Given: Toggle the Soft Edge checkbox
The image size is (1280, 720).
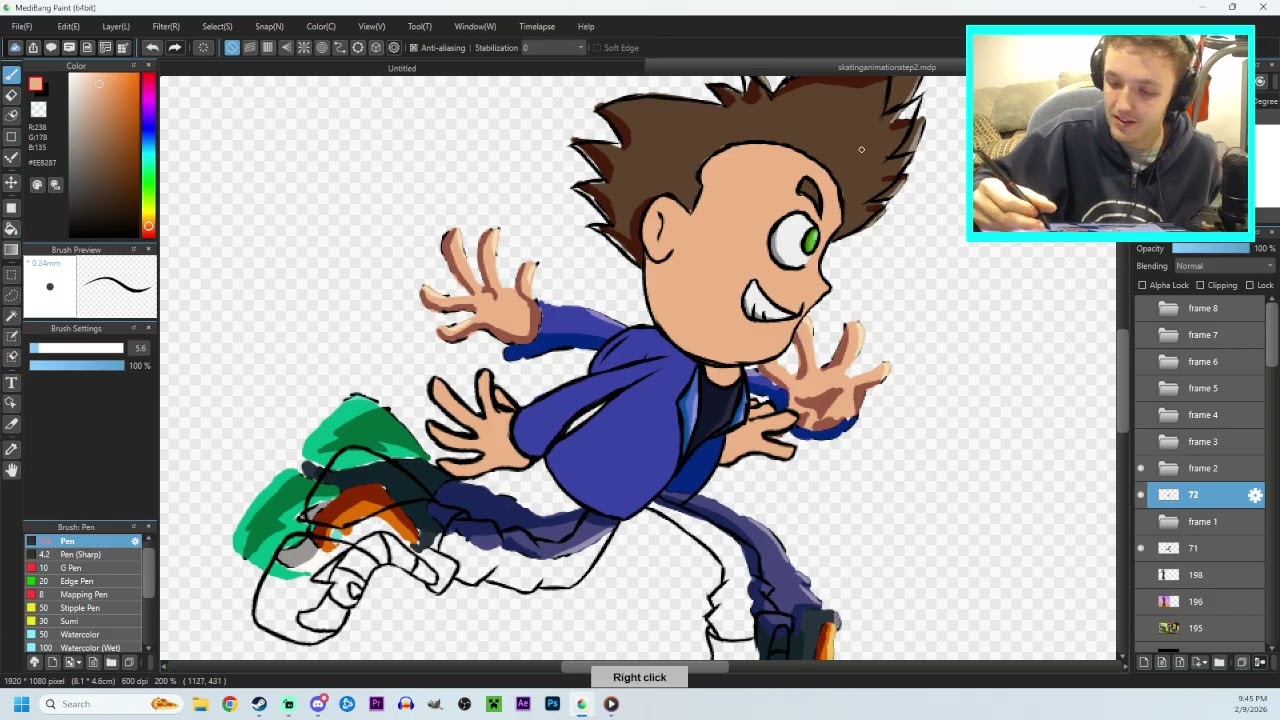Looking at the screenshot, I should tap(597, 48).
